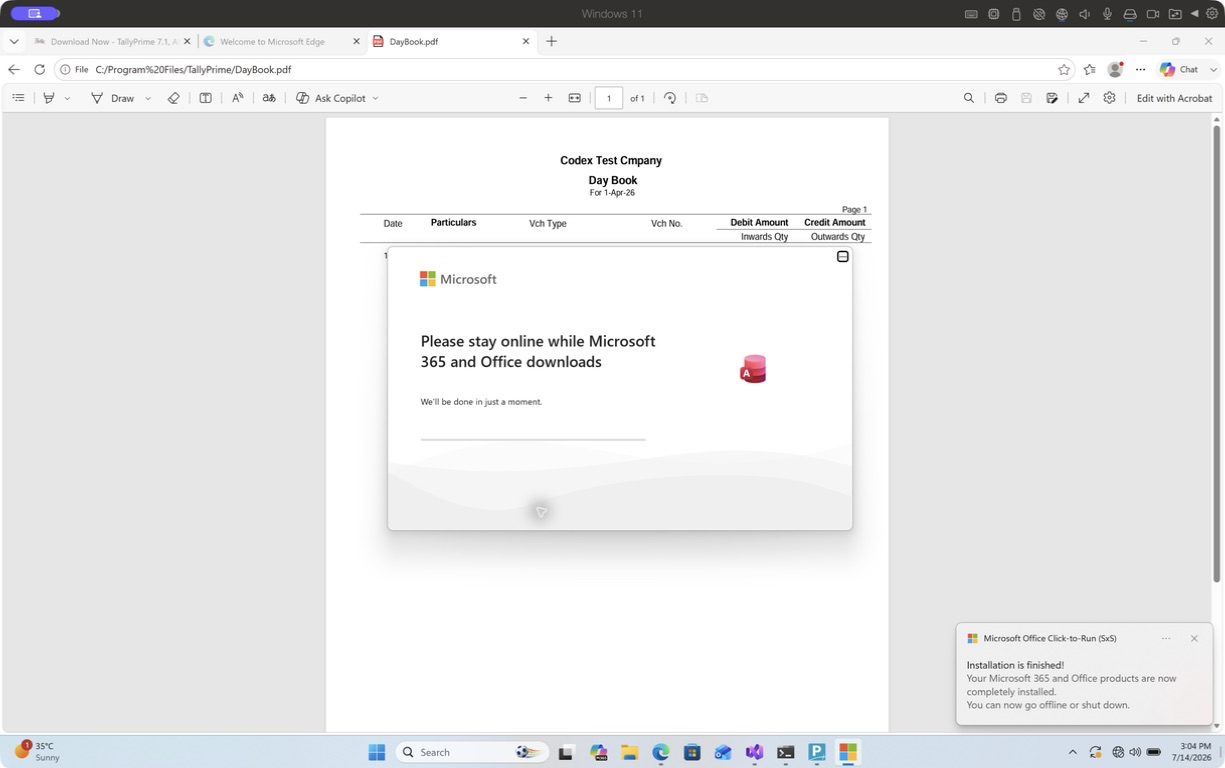Click the address bar file path
Image resolution: width=1225 pixels, height=768 pixels.
[193, 70]
